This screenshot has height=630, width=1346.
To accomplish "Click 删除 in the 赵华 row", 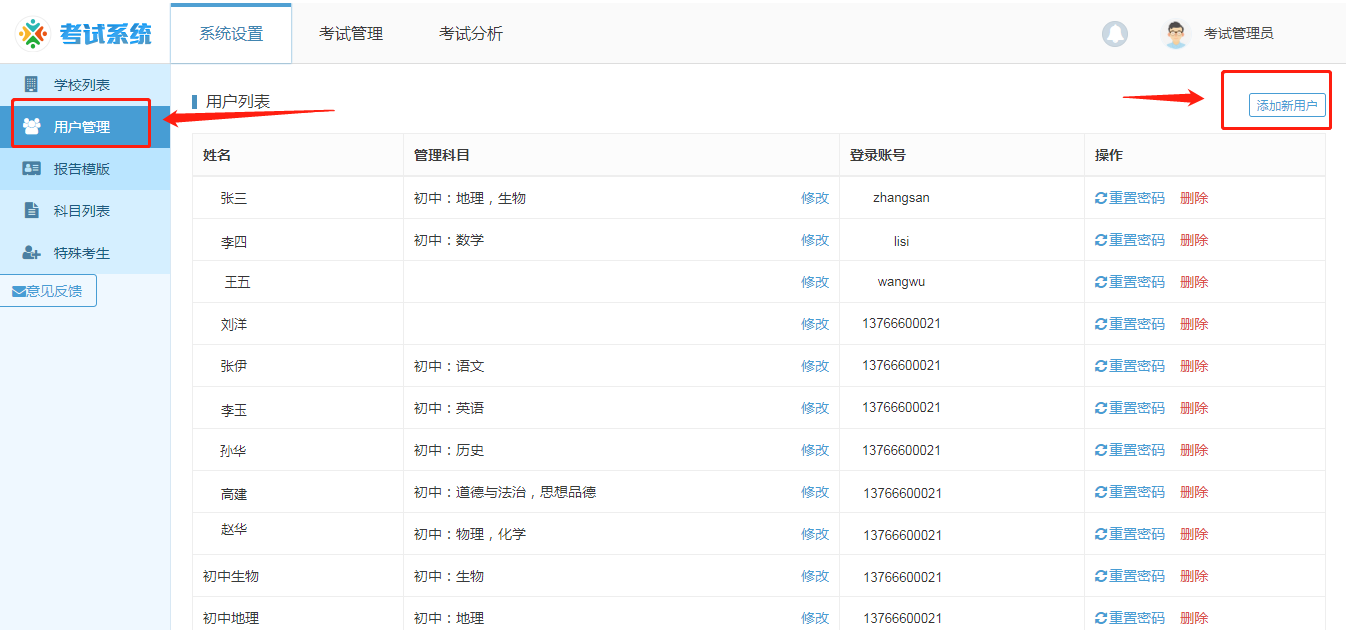I will click(1194, 533).
